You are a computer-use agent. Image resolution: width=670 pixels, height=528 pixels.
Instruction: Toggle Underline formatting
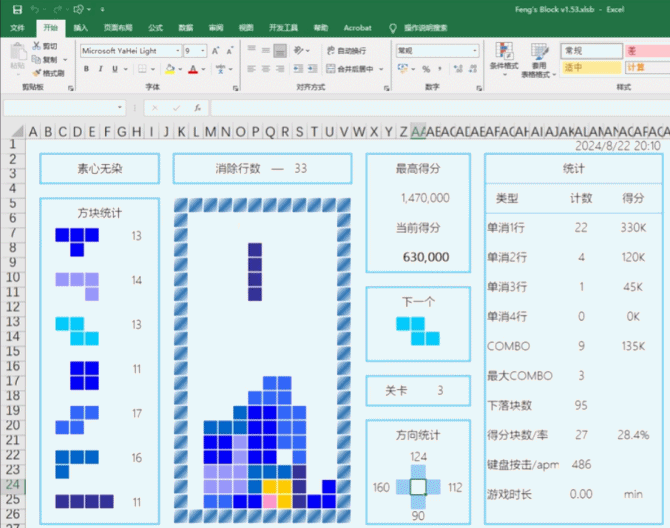(x=115, y=69)
